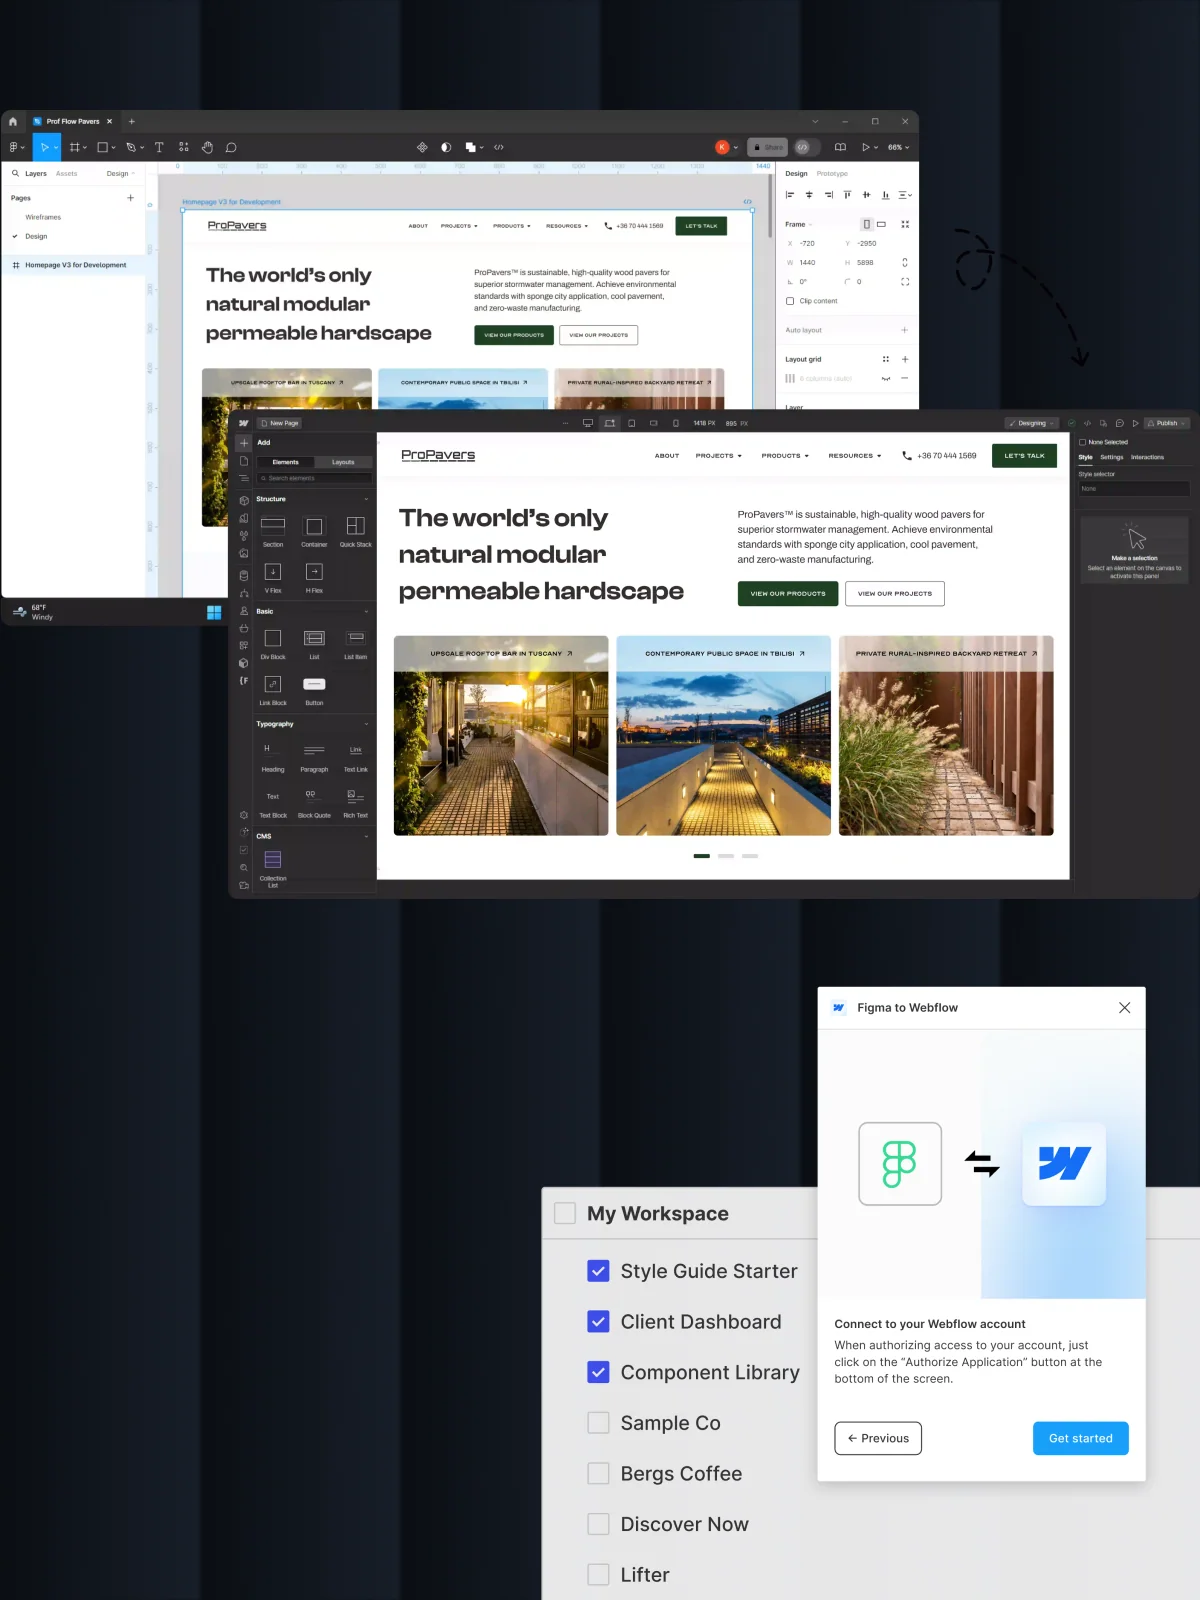1200x1600 pixels.
Task: Open the Designing mode dropdown in Webflow
Action: tap(1032, 423)
